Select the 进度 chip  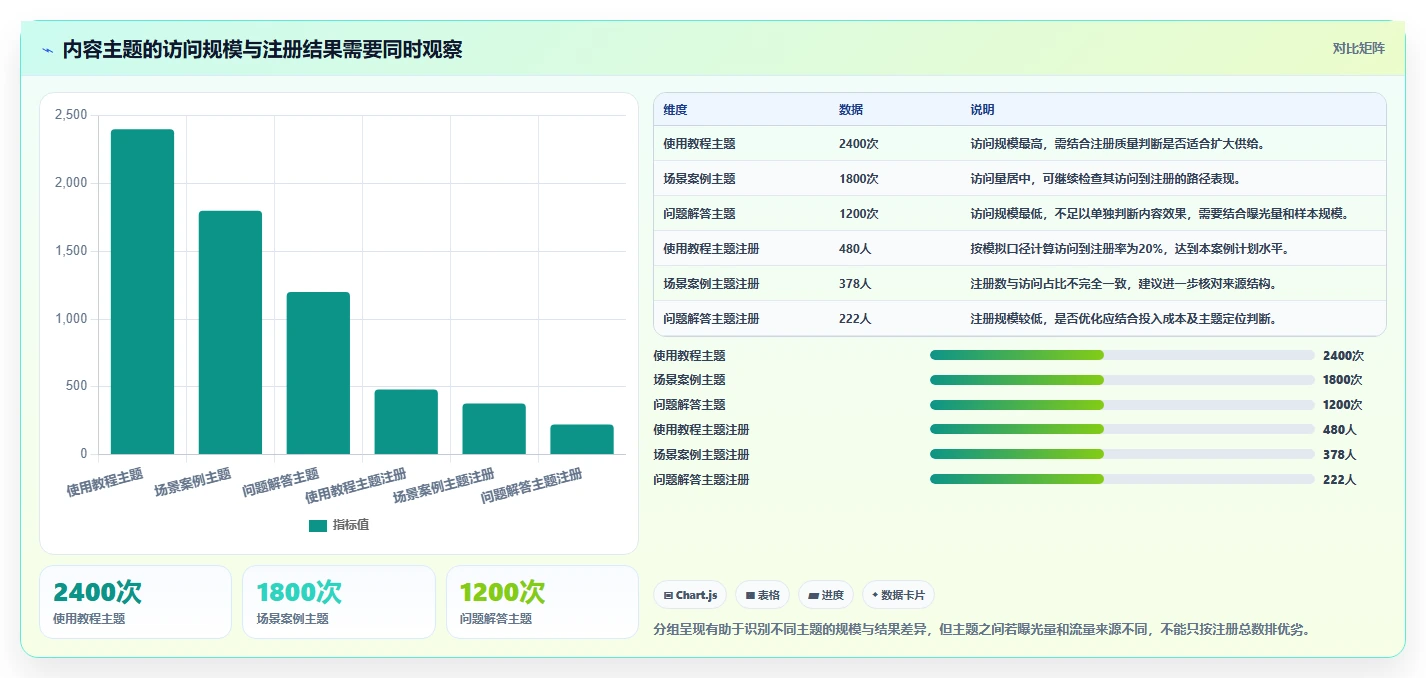[x=826, y=595]
